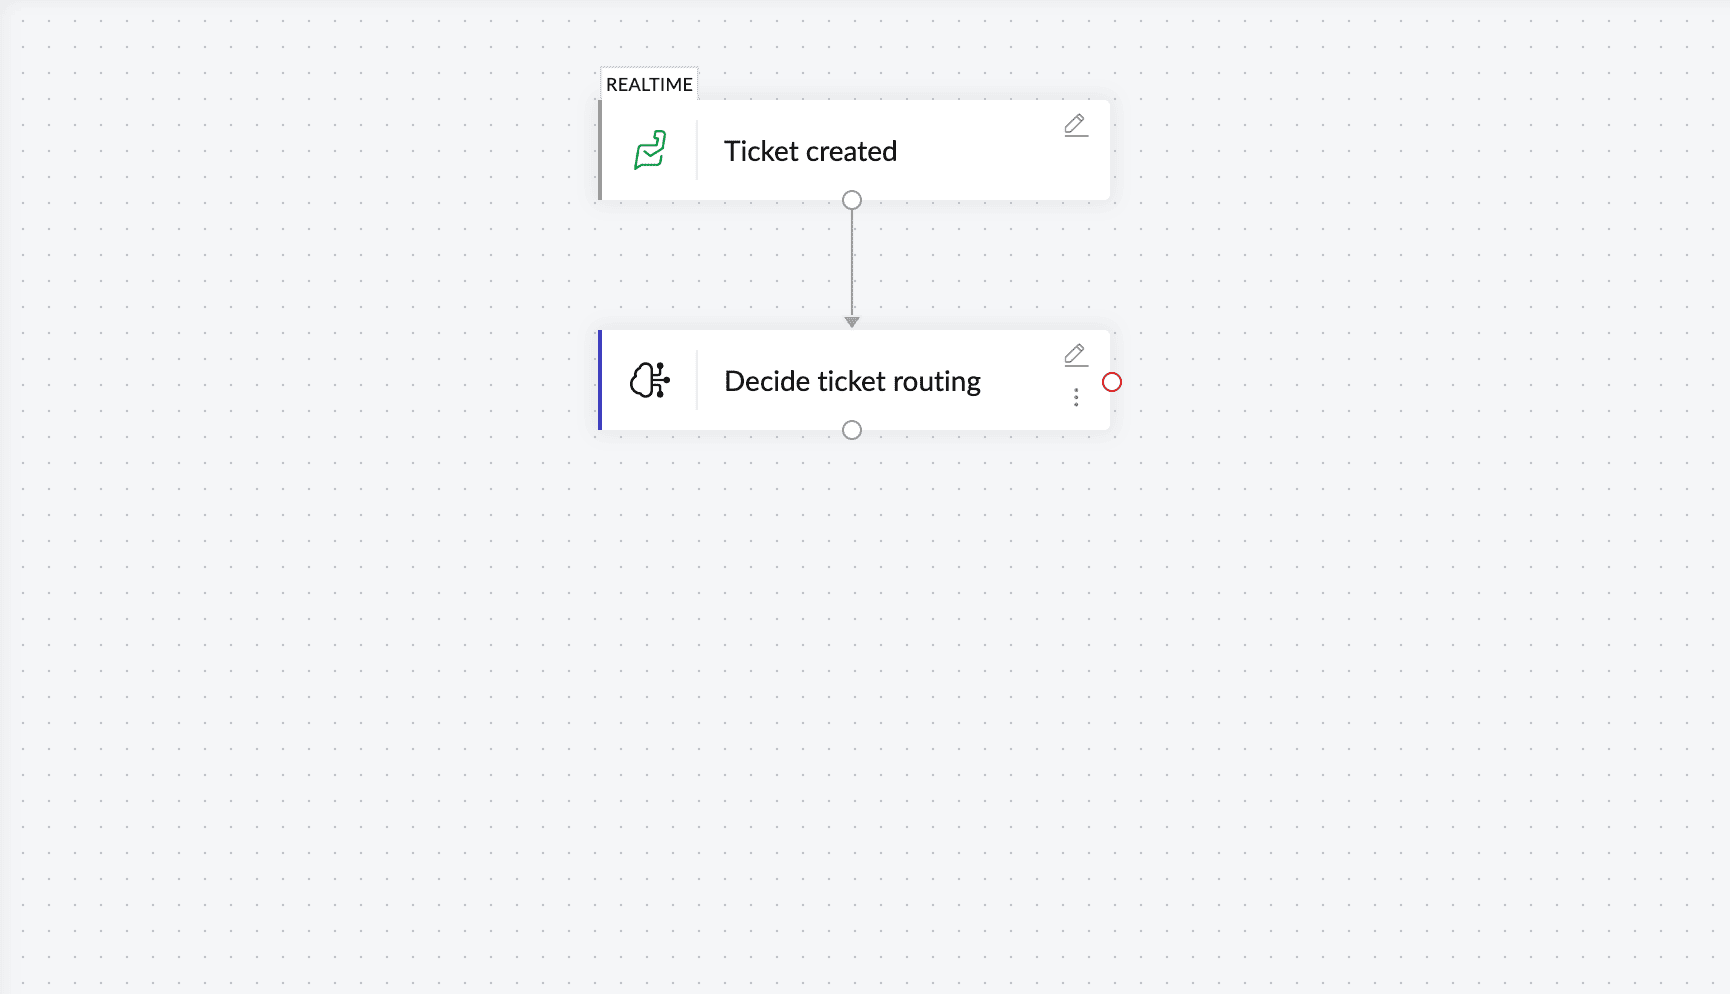Click the blue accent bar on Decide ticket routing
The height and width of the screenshot is (994, 1730).
(x=600, y=380)
